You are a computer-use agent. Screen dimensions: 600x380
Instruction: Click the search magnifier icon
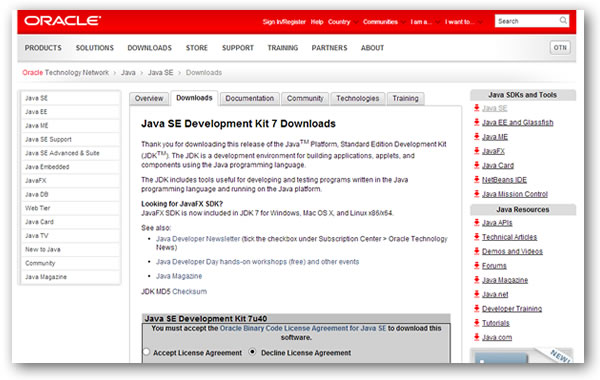[563, 20]
